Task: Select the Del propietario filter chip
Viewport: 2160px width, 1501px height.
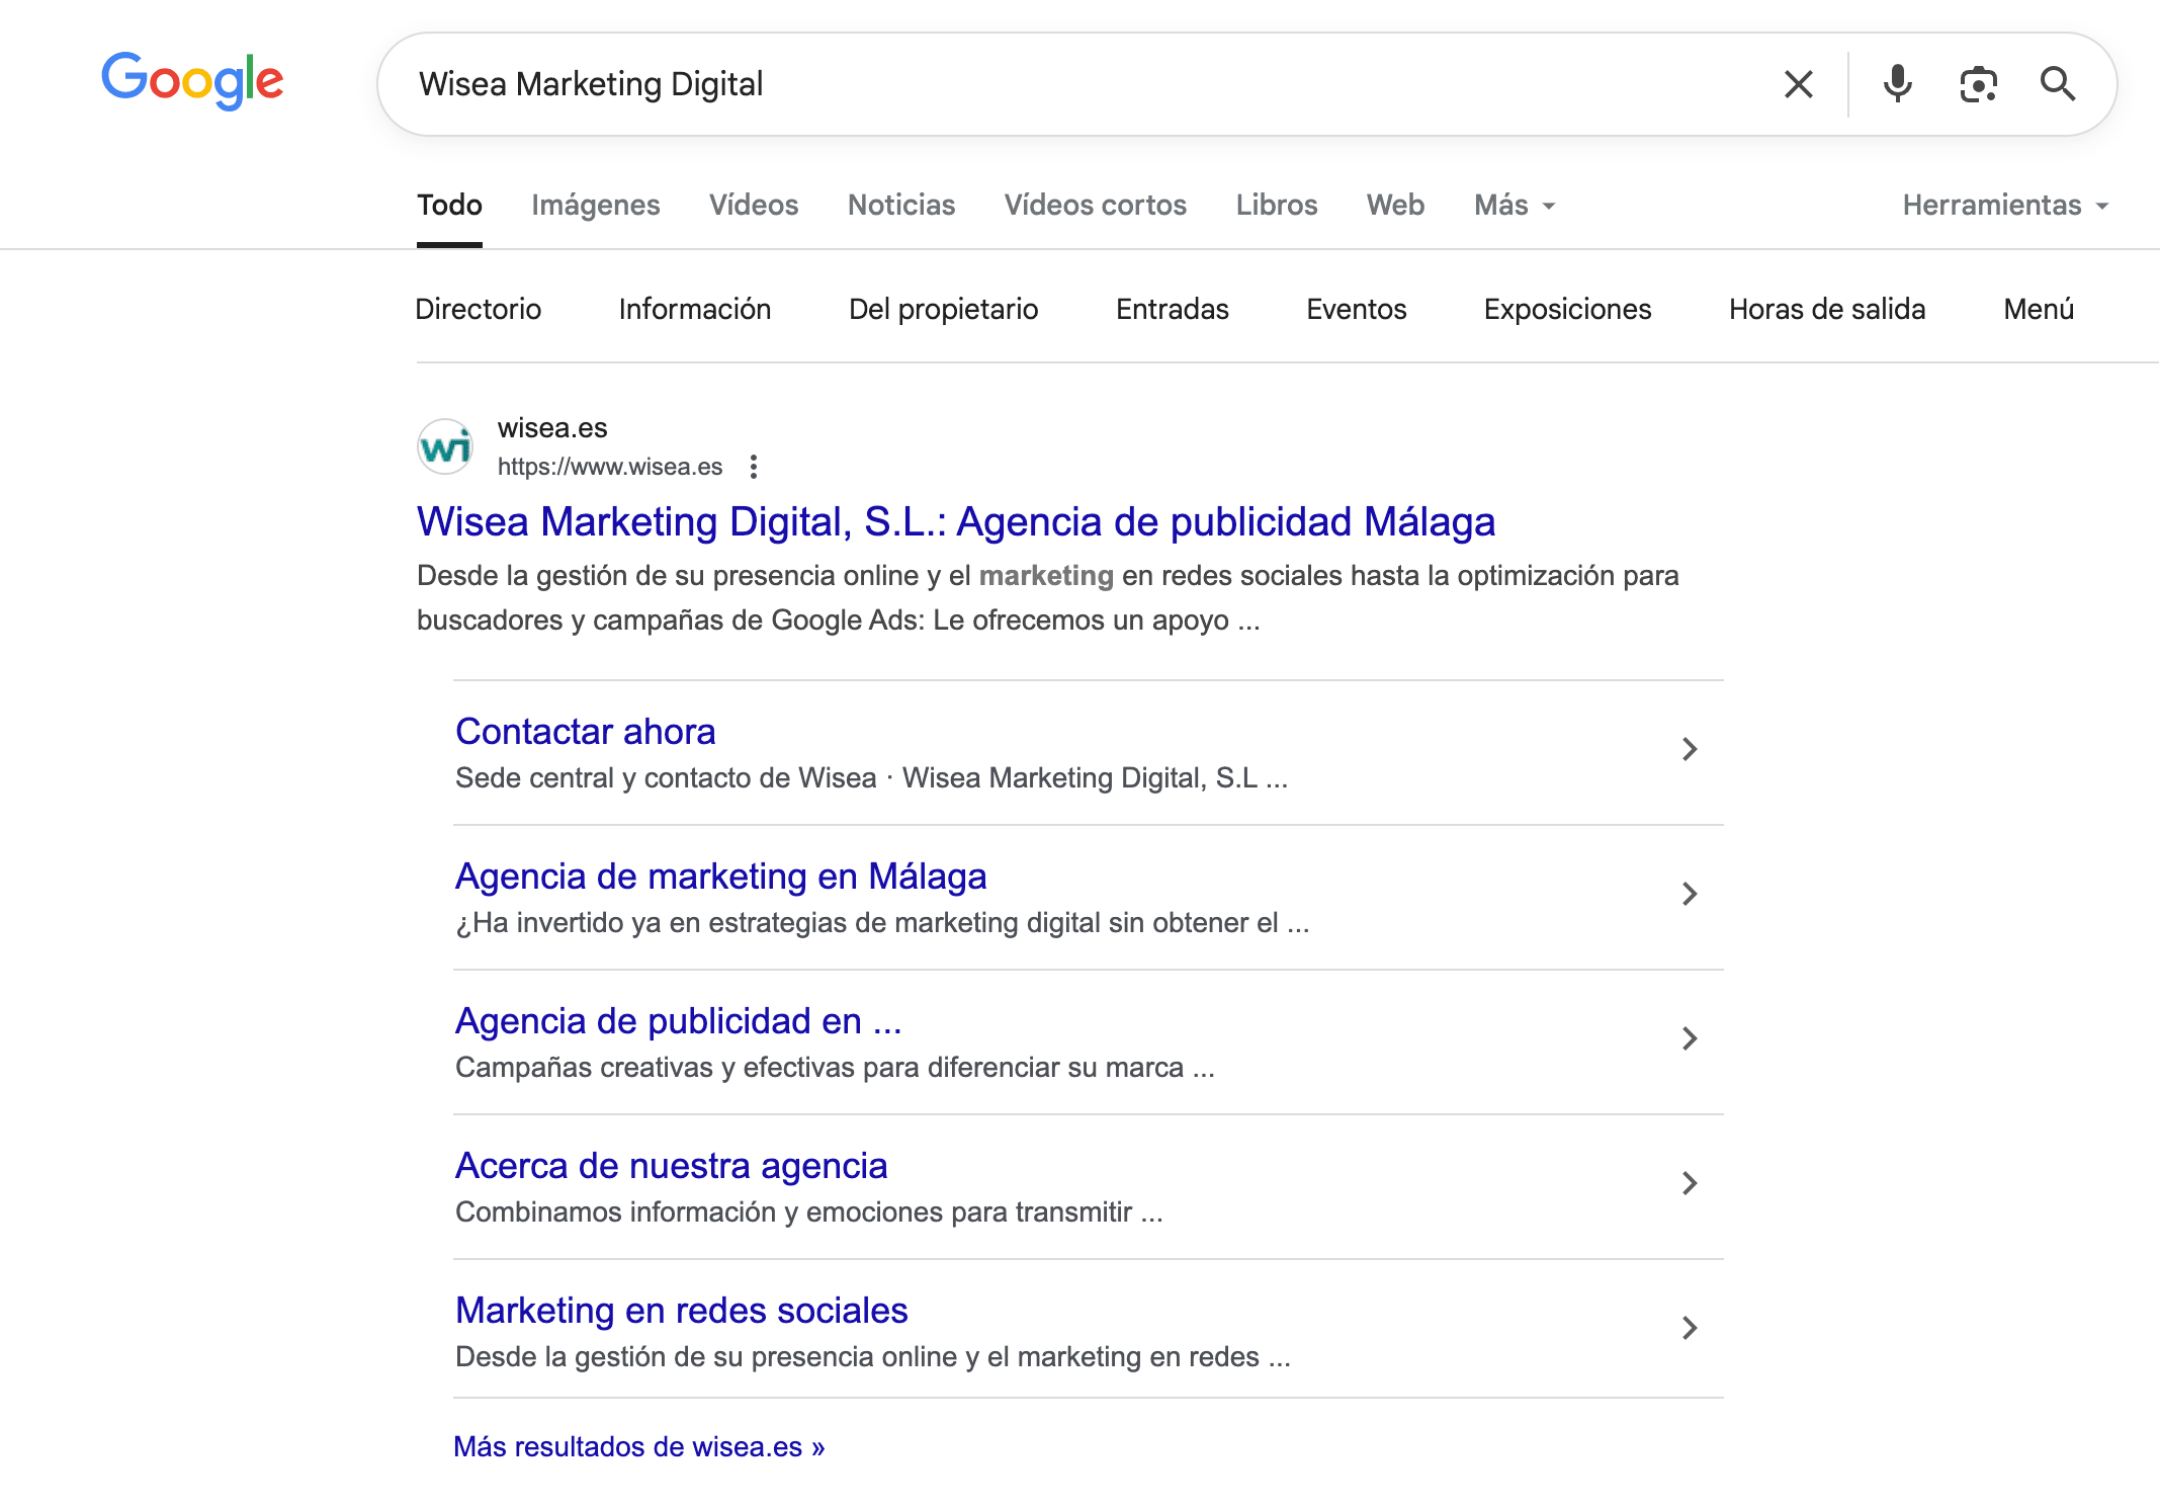Action: (x=943, y=309)
